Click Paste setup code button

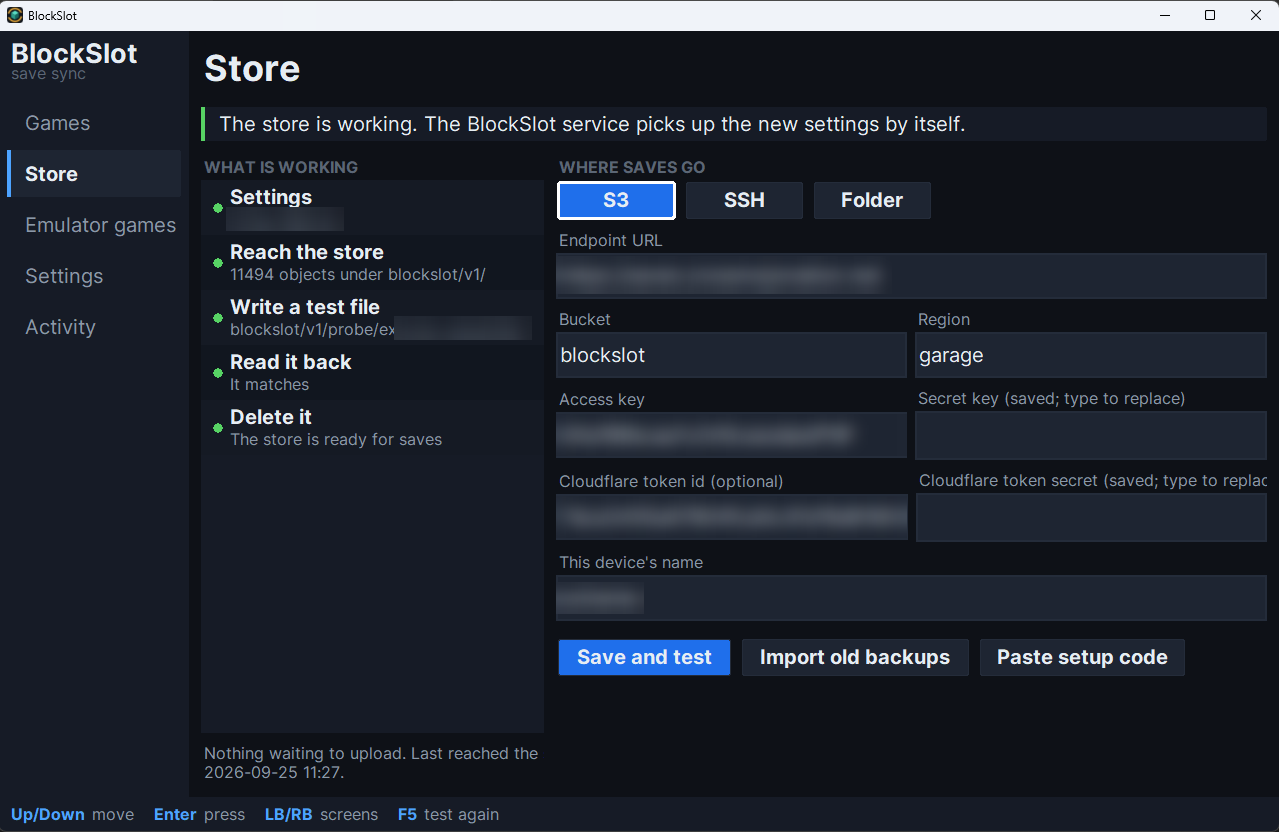coord(1082,658)
